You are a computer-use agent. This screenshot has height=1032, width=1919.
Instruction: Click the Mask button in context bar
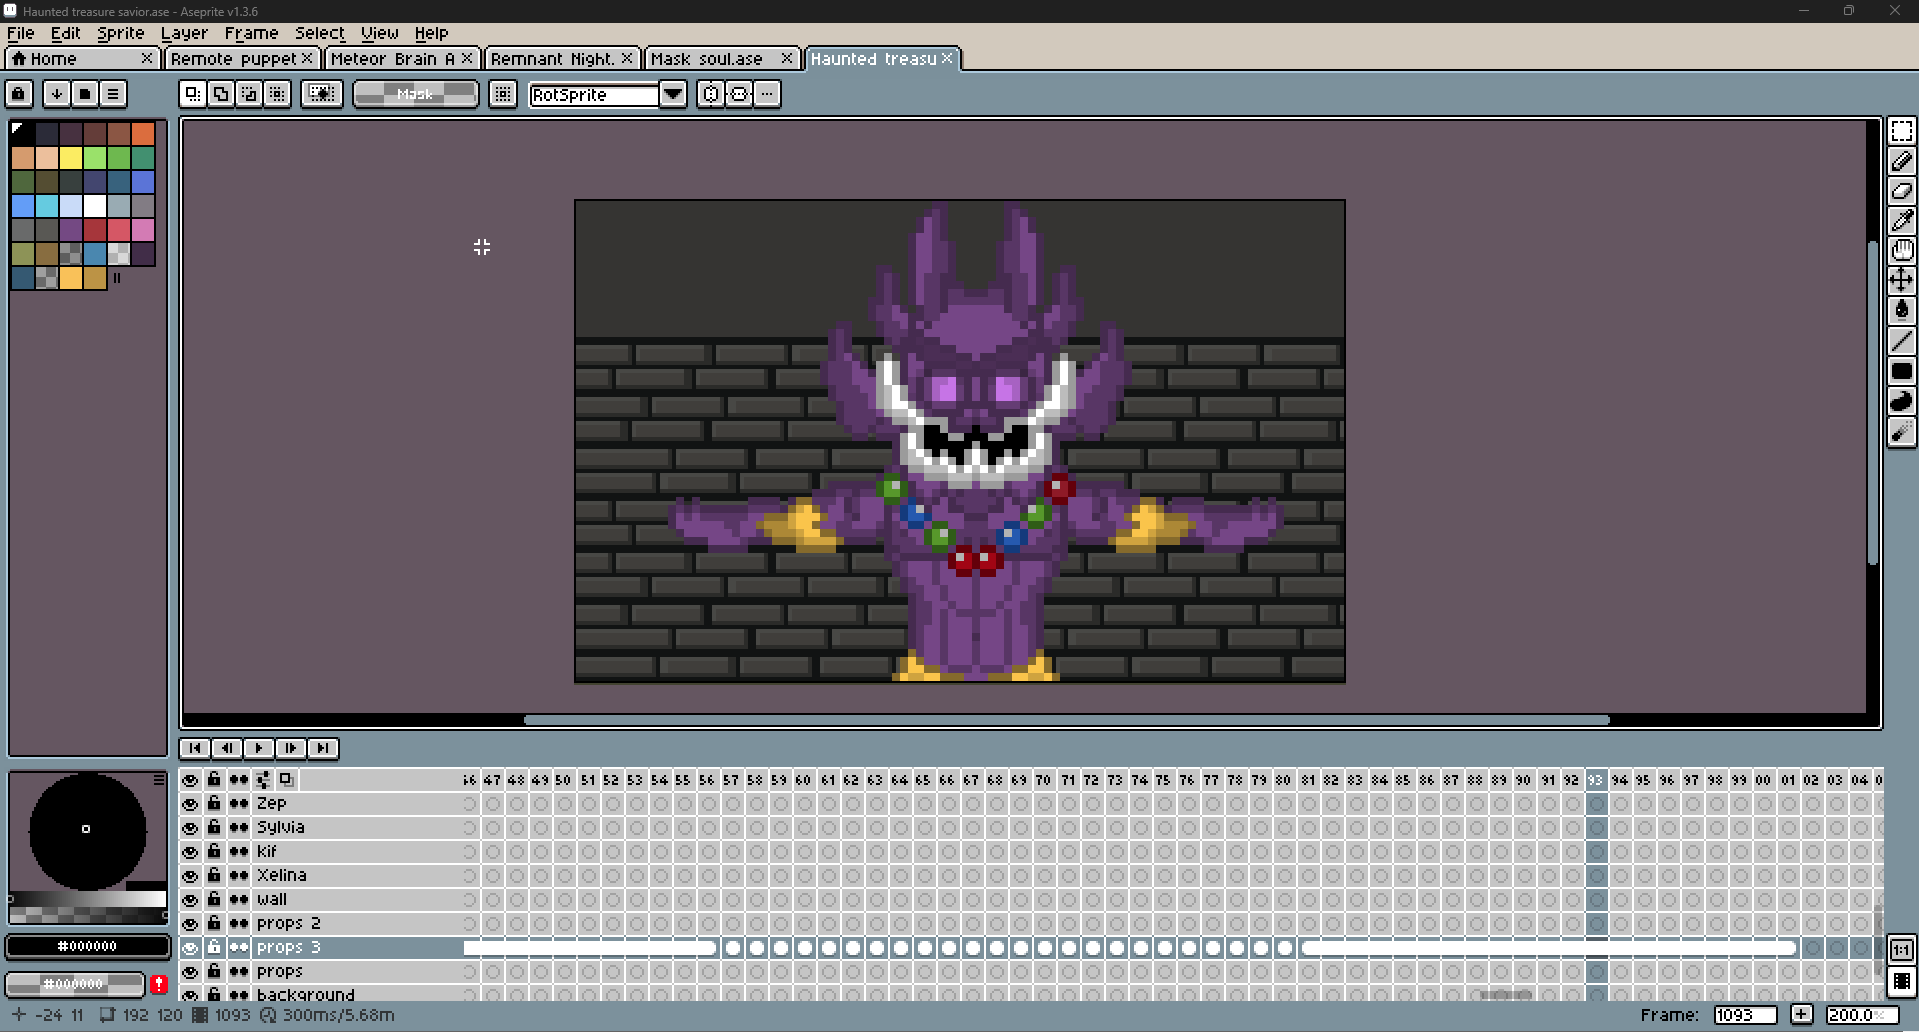(x=415, y=94)
